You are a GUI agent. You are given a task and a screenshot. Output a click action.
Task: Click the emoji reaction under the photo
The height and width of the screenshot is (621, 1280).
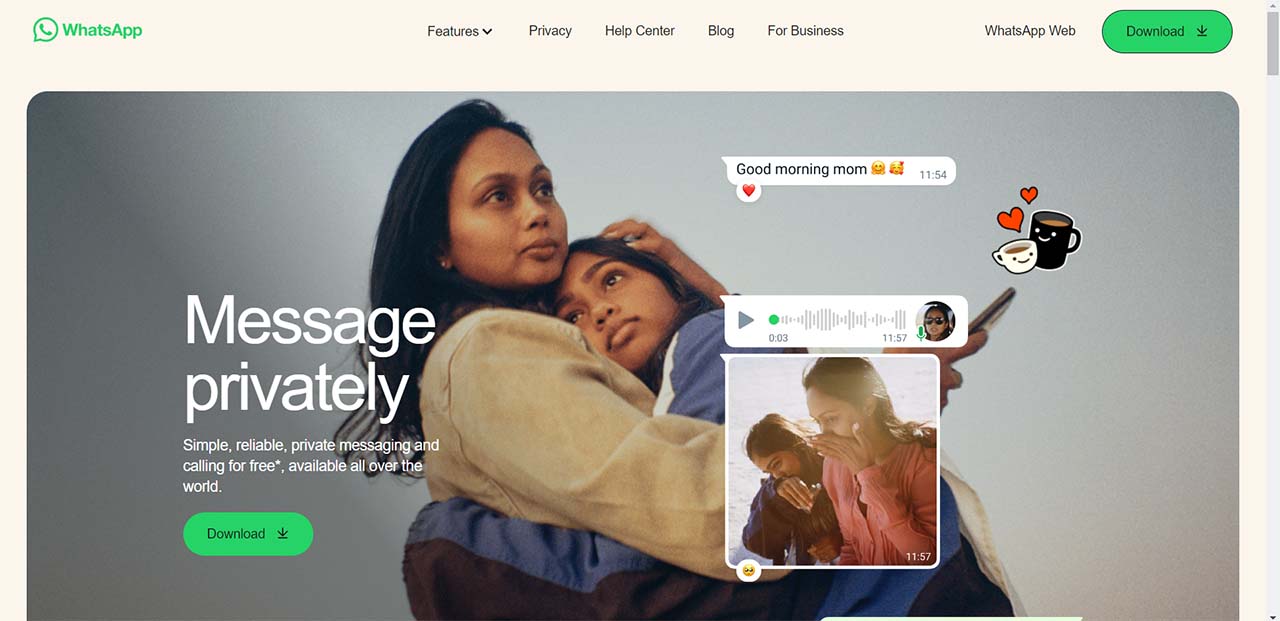(748, 570)
